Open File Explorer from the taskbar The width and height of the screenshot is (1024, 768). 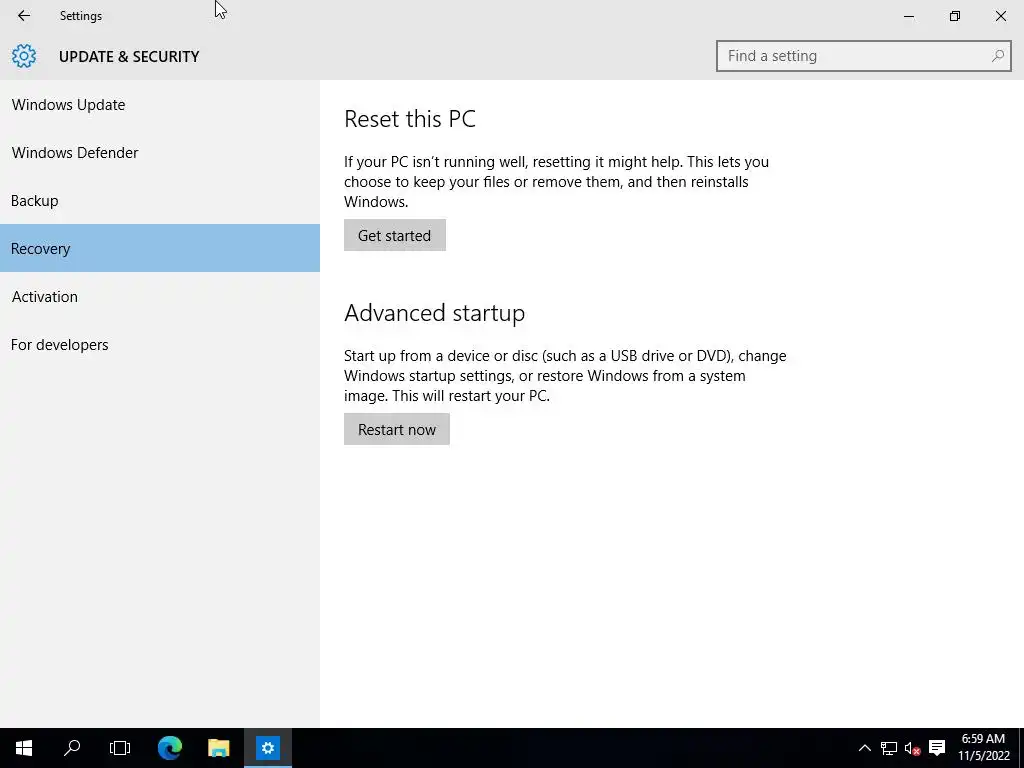point(219,748)
